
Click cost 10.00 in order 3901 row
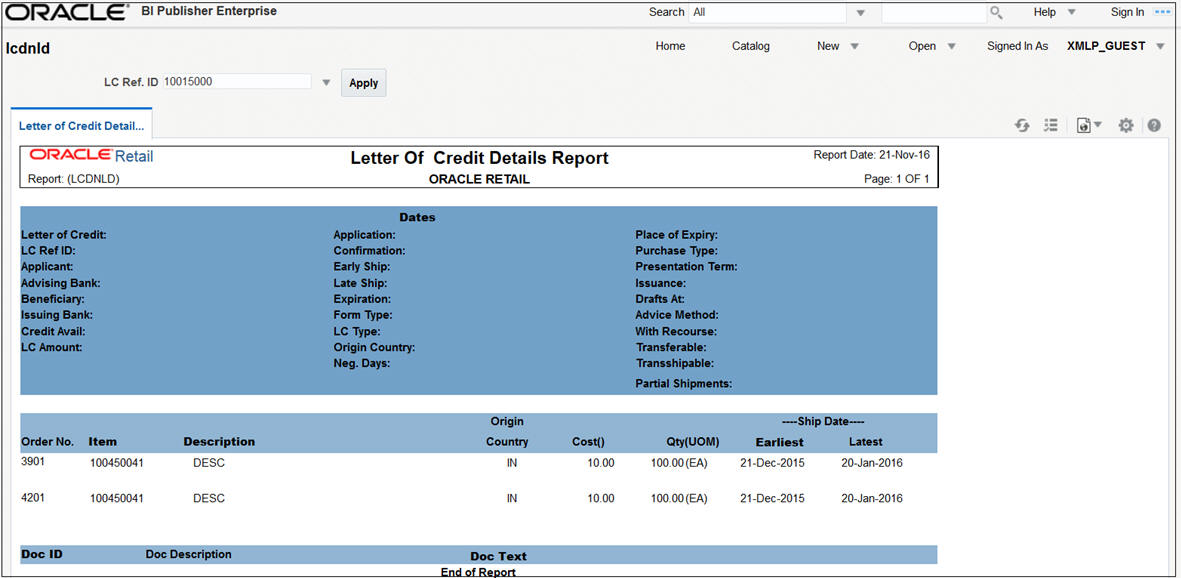point(601,463)
